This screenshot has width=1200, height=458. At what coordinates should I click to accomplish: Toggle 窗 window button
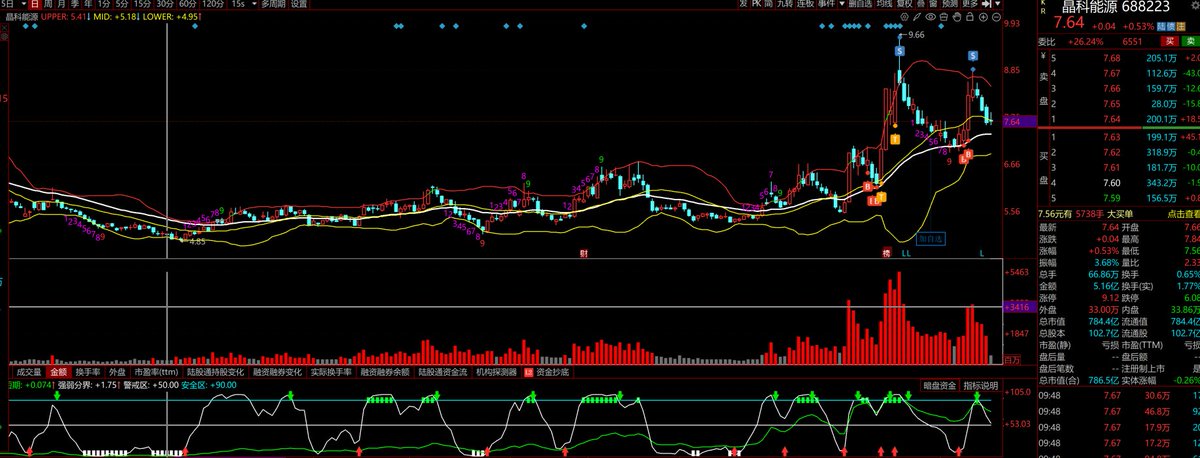point(932,5)
